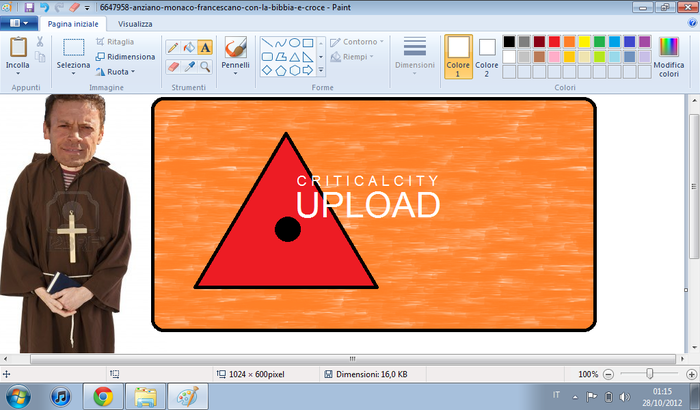Select the Pencil tool
This screenshot has width=700, height=410.
(x=173, y=47)
